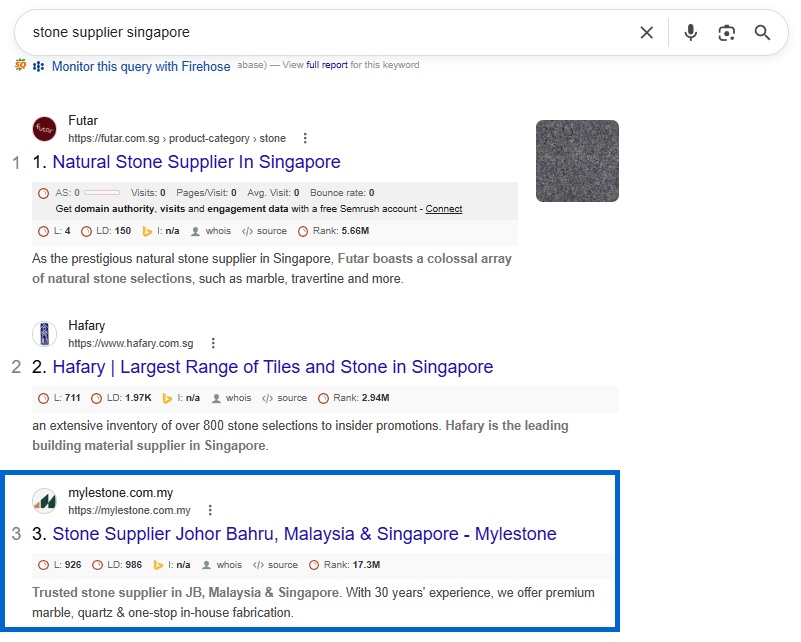
Task: Click L: 711 metric for Hafary
Action: 67,398
